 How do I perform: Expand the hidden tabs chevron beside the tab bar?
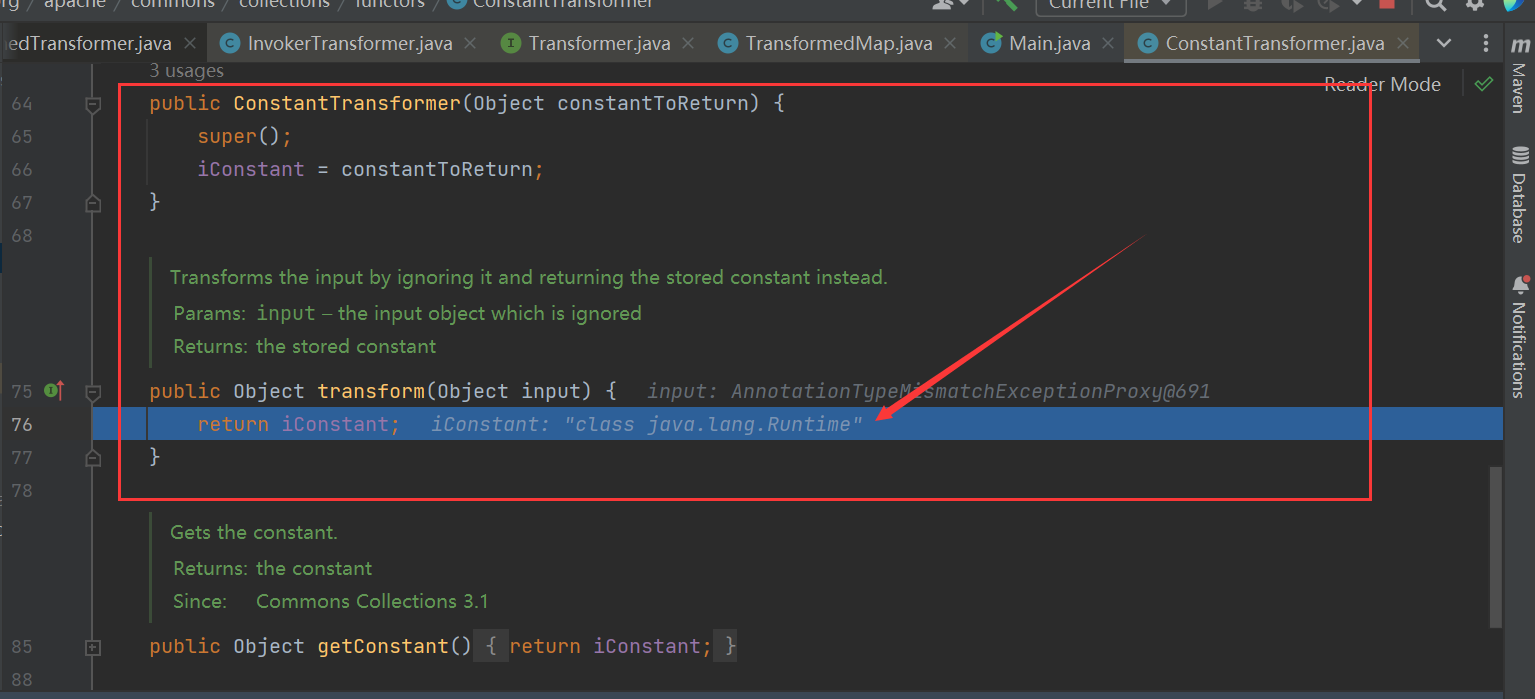click(1443, 43)
